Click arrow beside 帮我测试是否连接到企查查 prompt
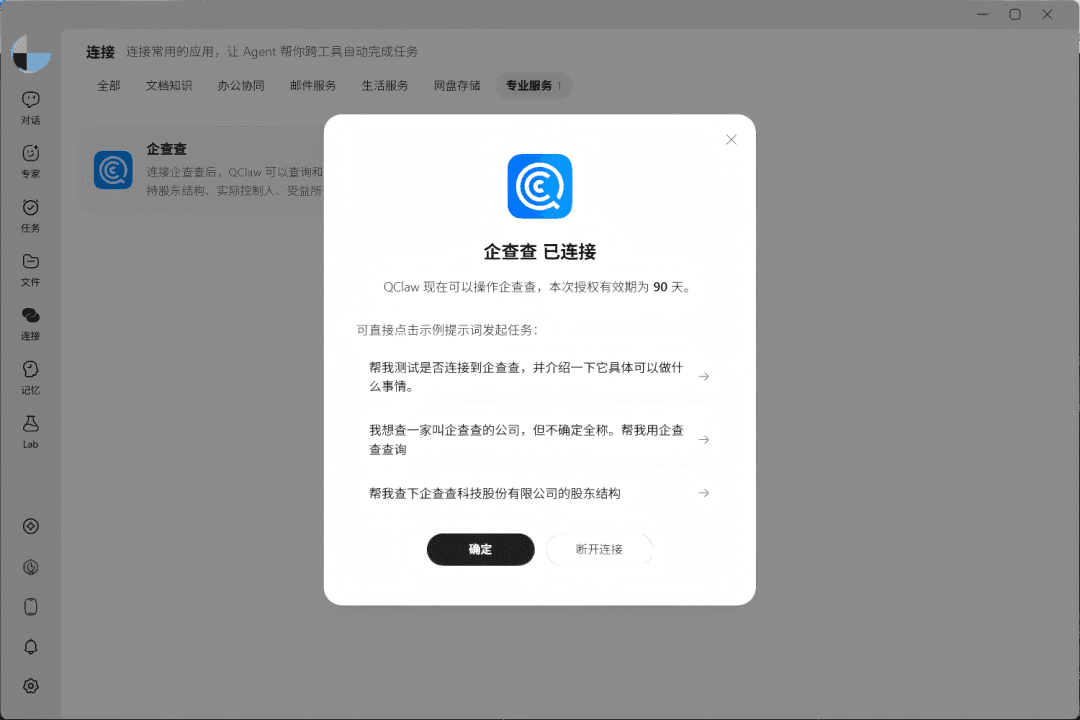Screen dimensions: 1080x720 [704, 376]
